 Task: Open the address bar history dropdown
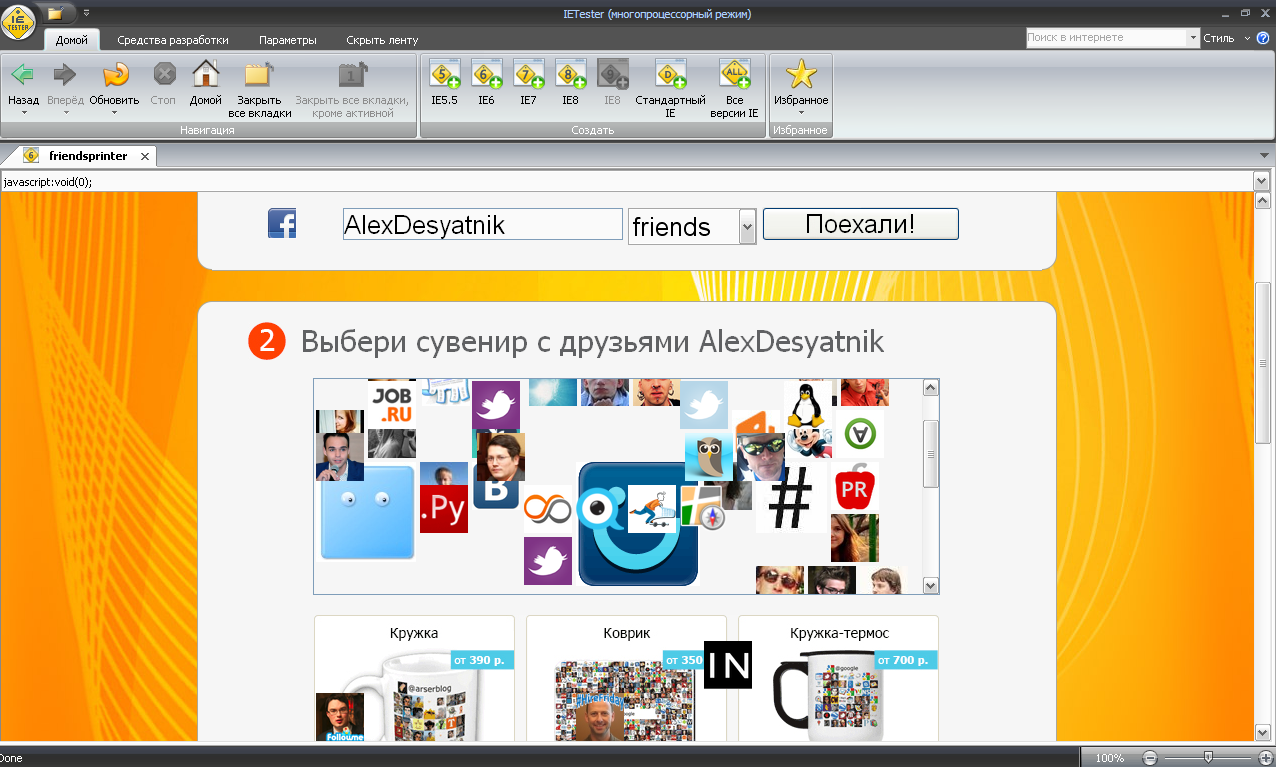pos(1262,181)
